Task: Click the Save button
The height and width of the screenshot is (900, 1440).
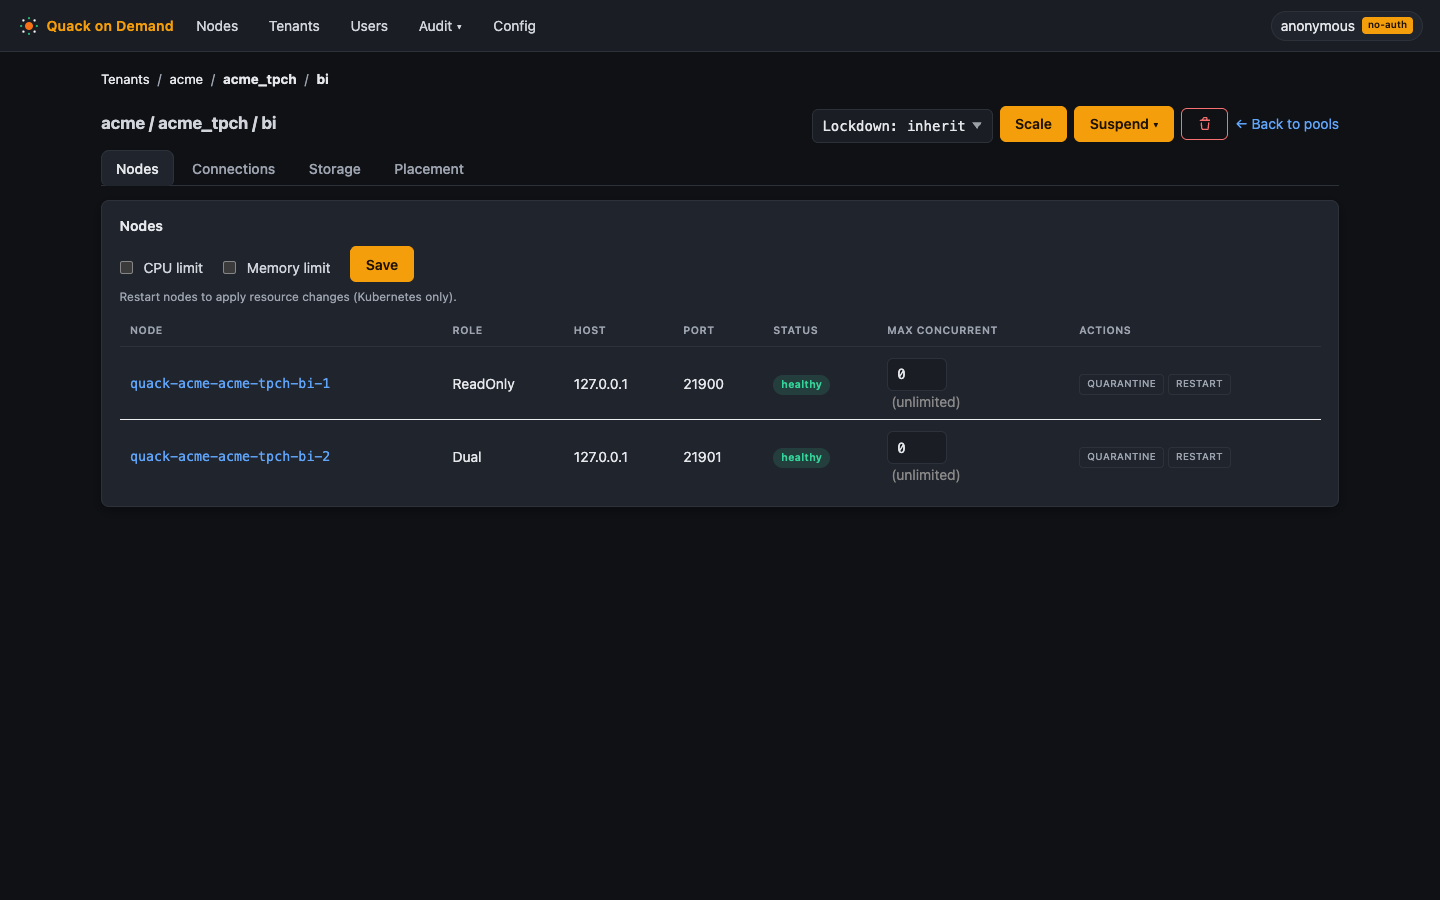Action: pos(382,265)
